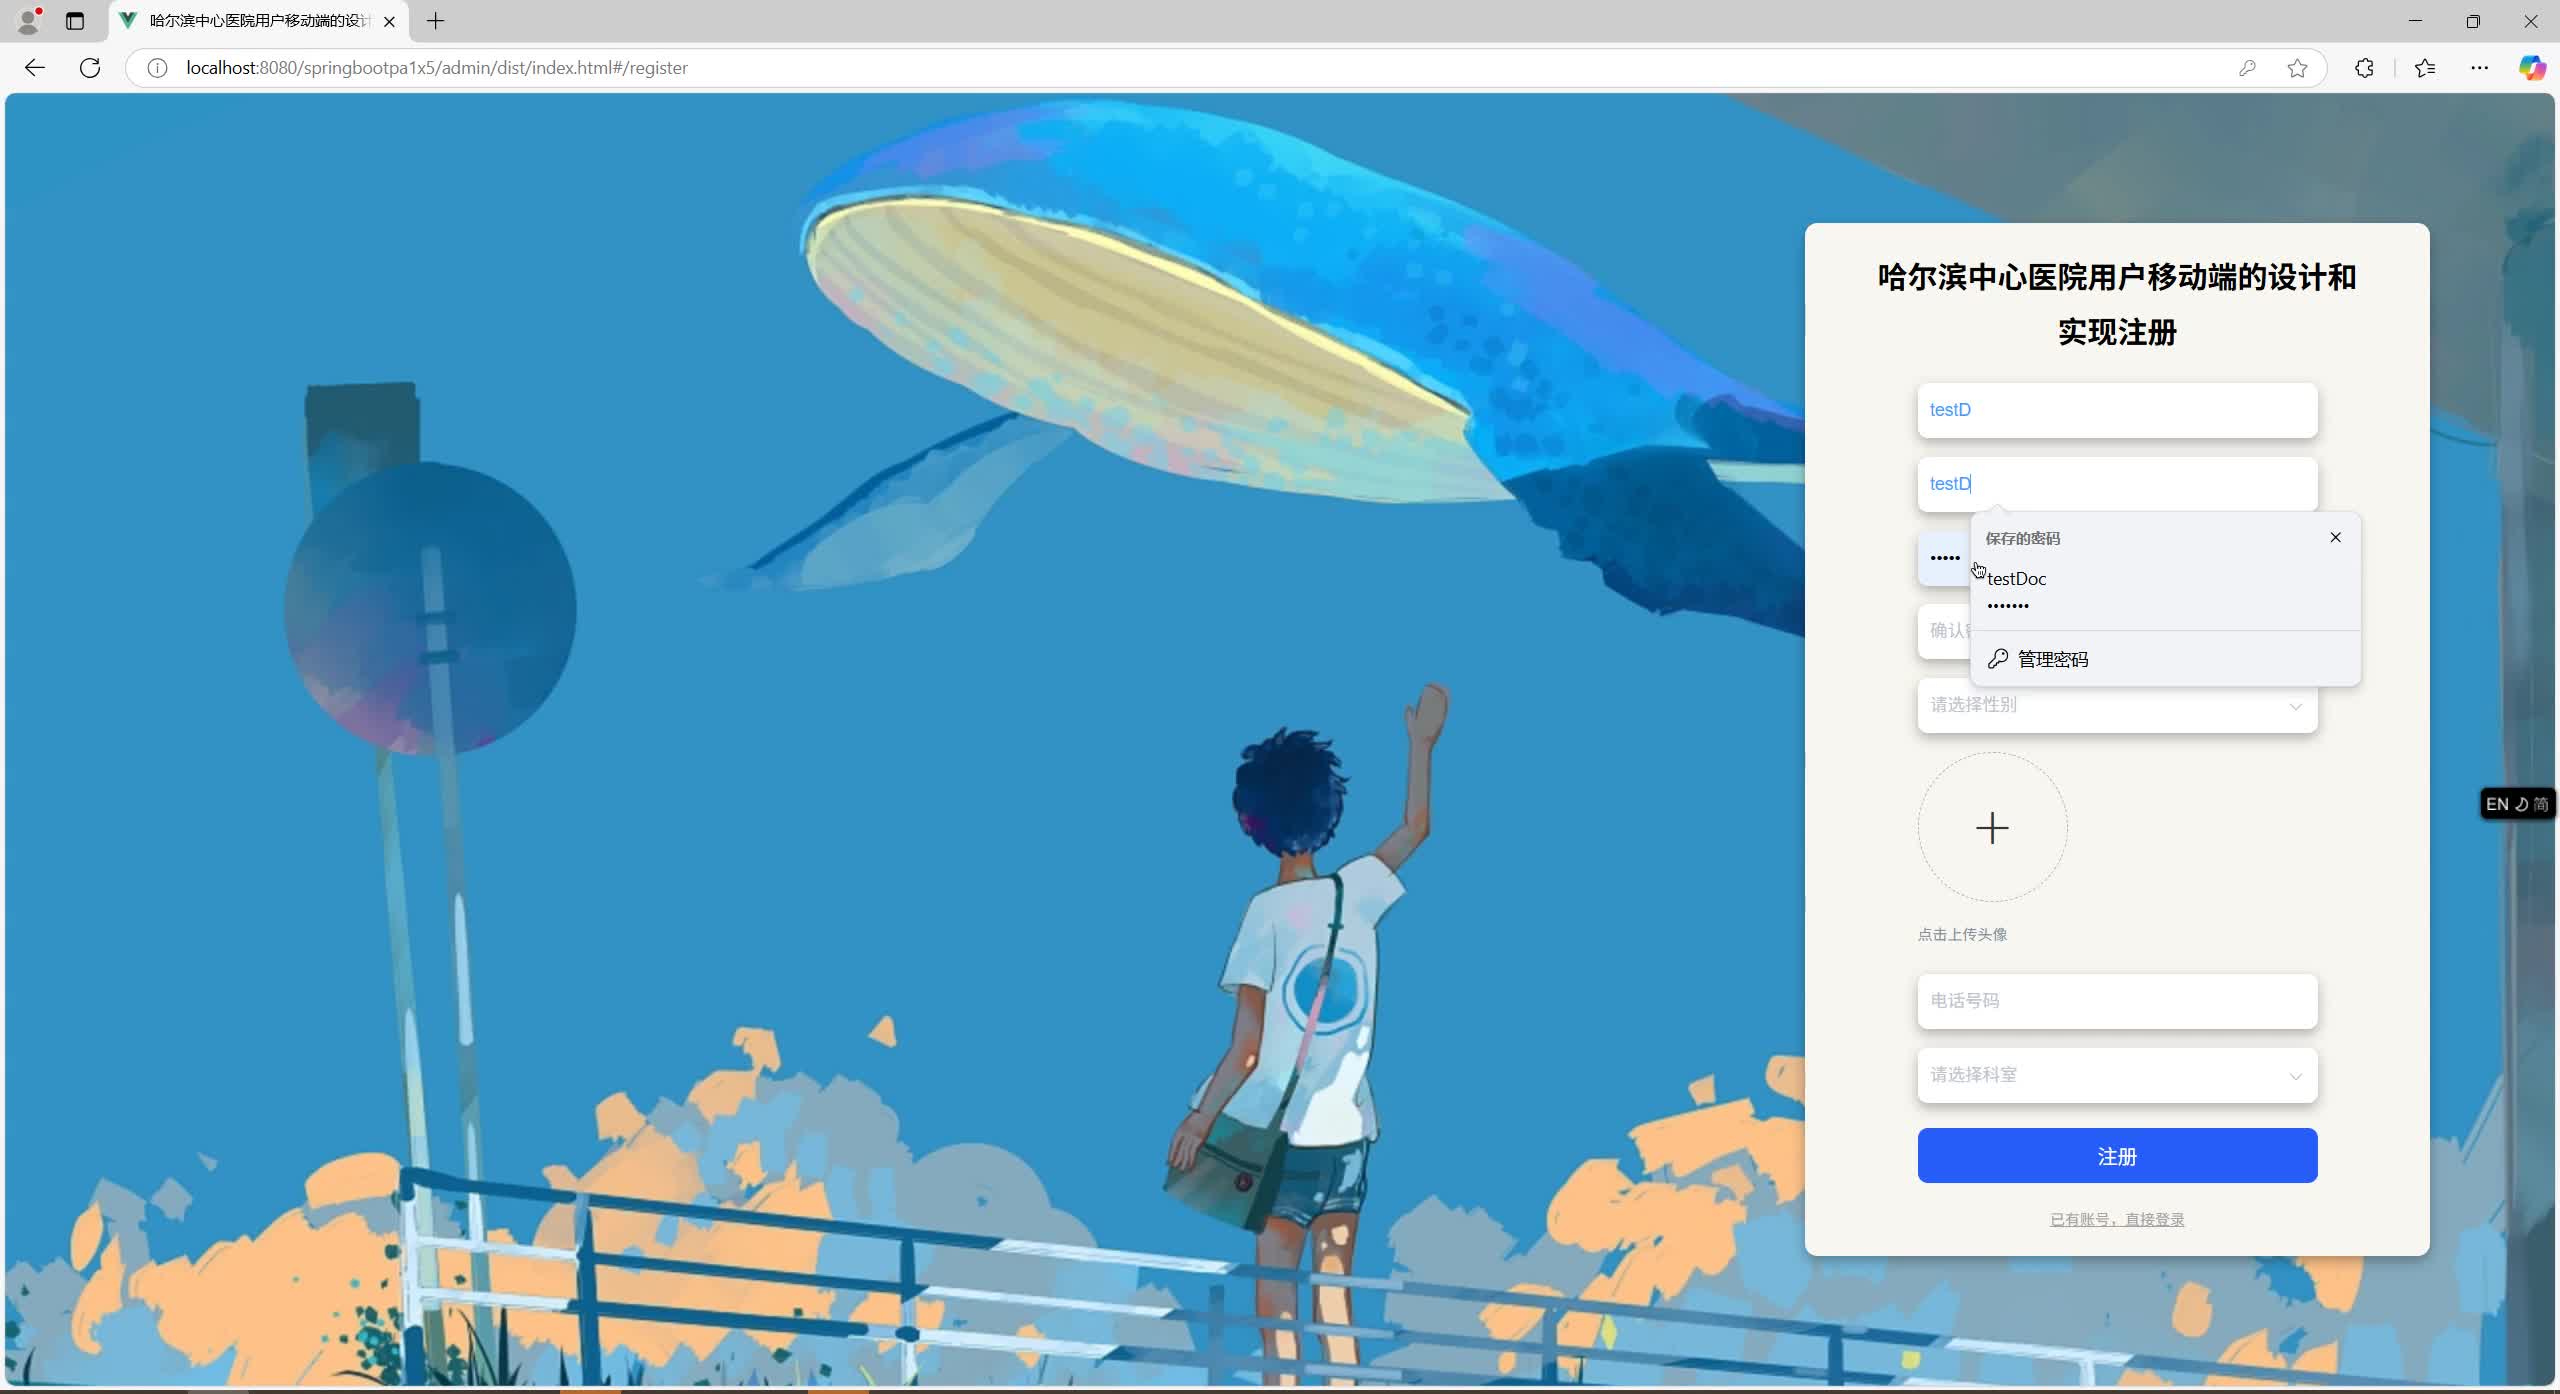
Task: Go back using the back arrow
Action: tap(35, 67)
